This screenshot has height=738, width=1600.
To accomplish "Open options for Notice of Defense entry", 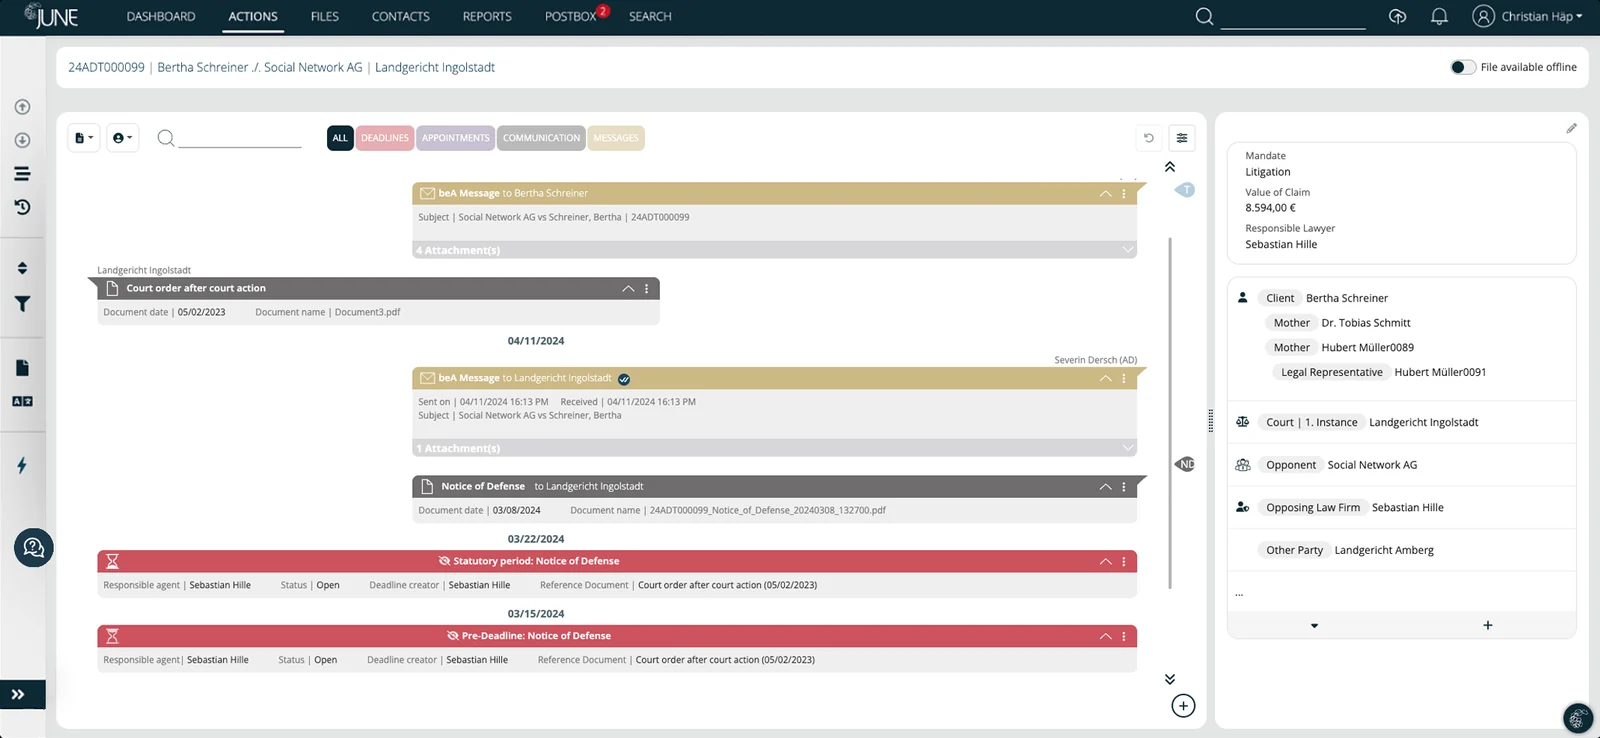I will click(x=1124, y=487).
